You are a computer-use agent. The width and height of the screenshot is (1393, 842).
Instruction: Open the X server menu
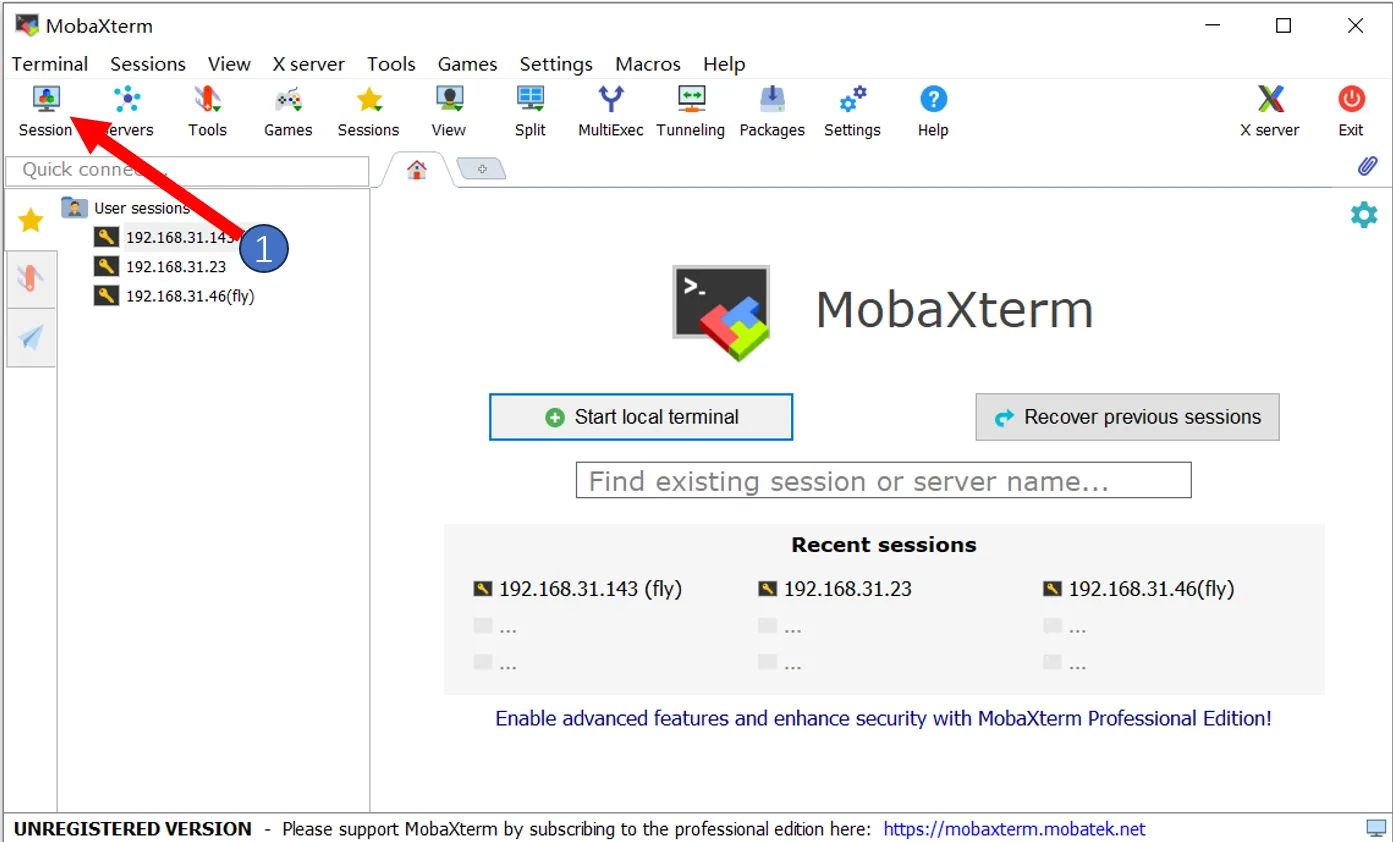click(x=308, y=64)
